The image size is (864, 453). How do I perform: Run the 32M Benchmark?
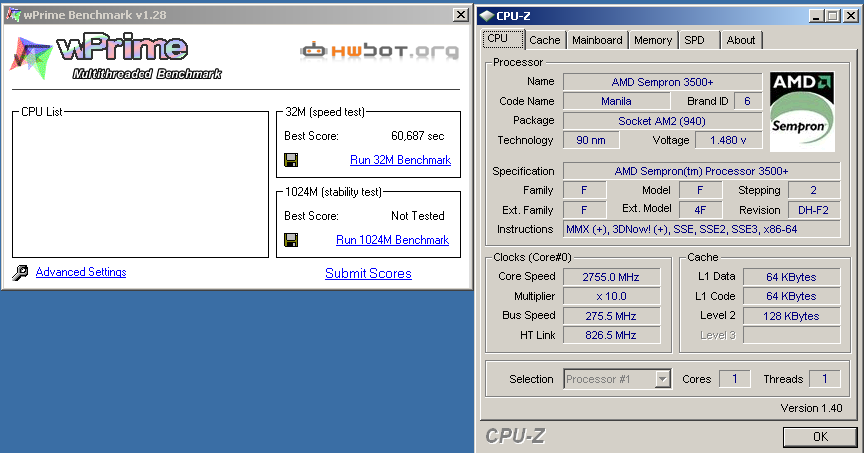click(401, 160)
